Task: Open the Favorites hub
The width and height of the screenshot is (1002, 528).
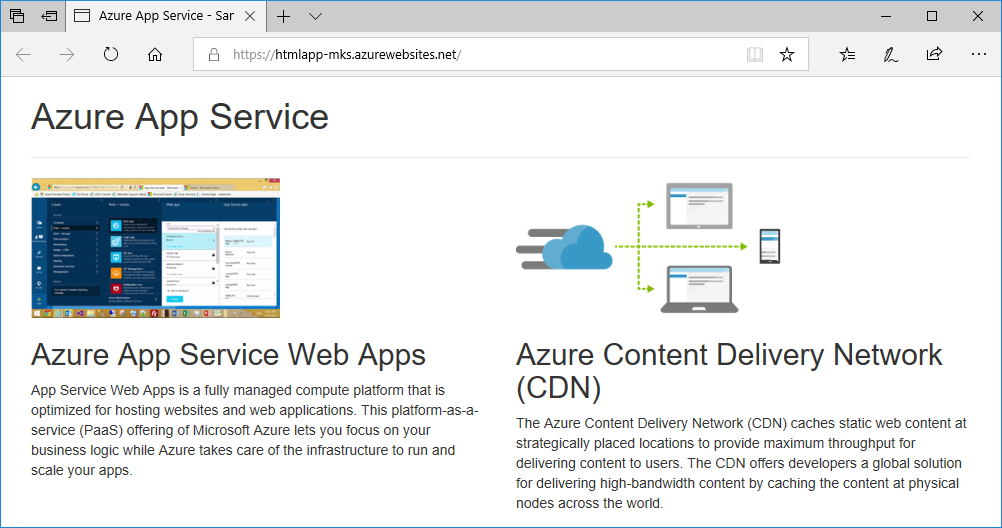Action: point(847,54)
